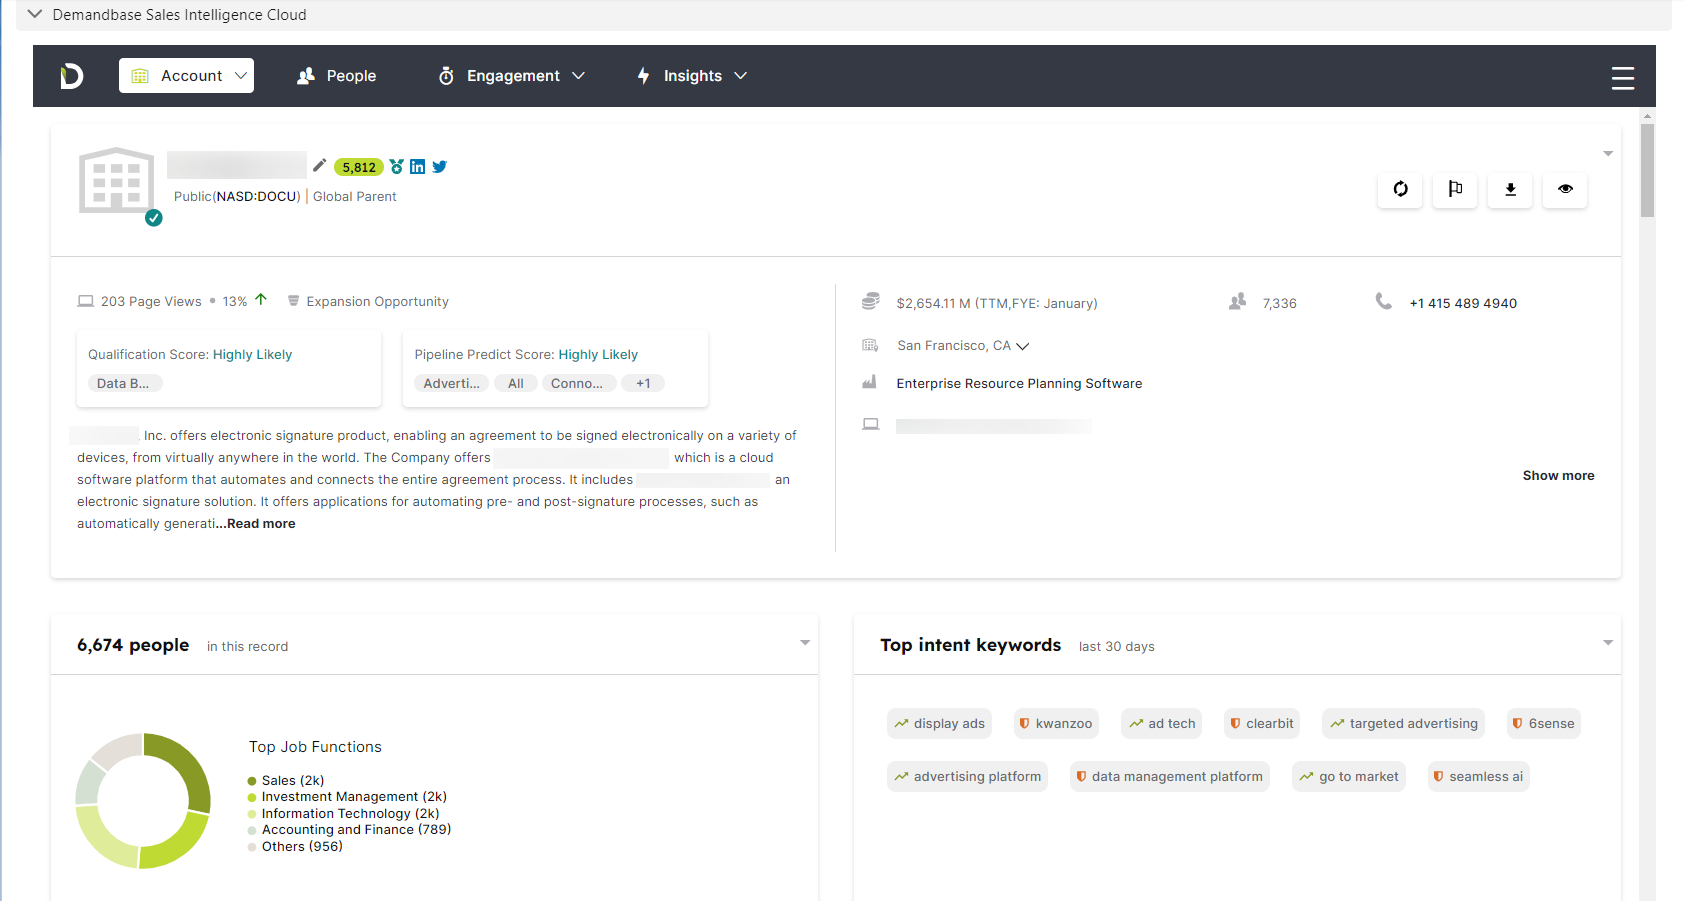Toggle watching this account with the eye icon
Screen dimensions: 1685x901
click(x=1565, y=190)
